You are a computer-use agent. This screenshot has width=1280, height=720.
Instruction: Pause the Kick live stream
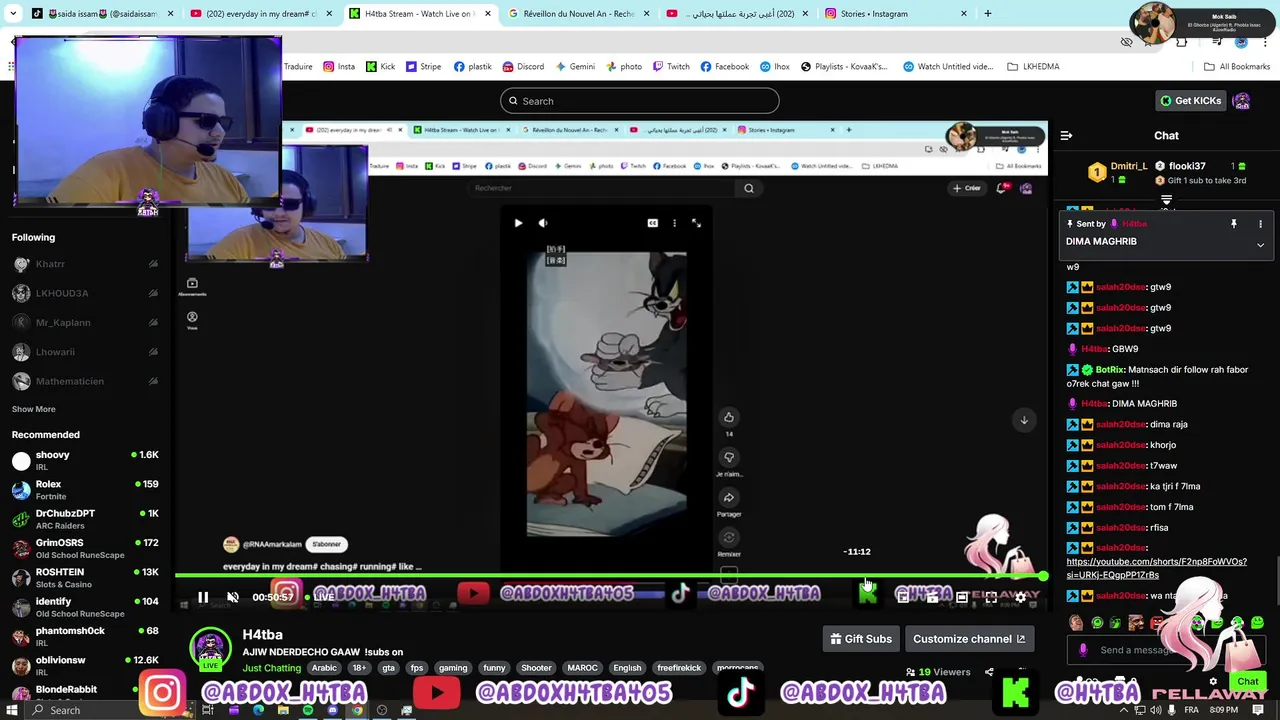(203, 597)
